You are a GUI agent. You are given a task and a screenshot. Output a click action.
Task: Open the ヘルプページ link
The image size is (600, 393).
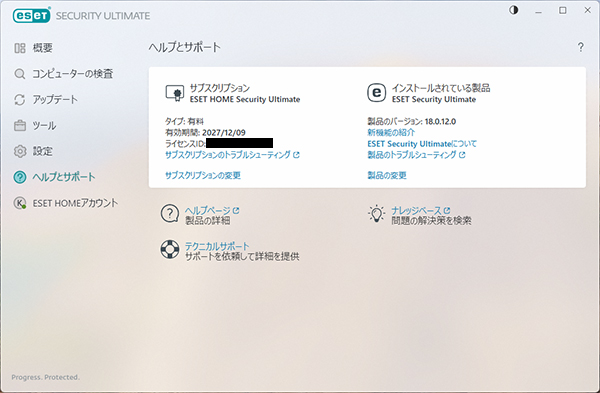(x=208, y=210)
